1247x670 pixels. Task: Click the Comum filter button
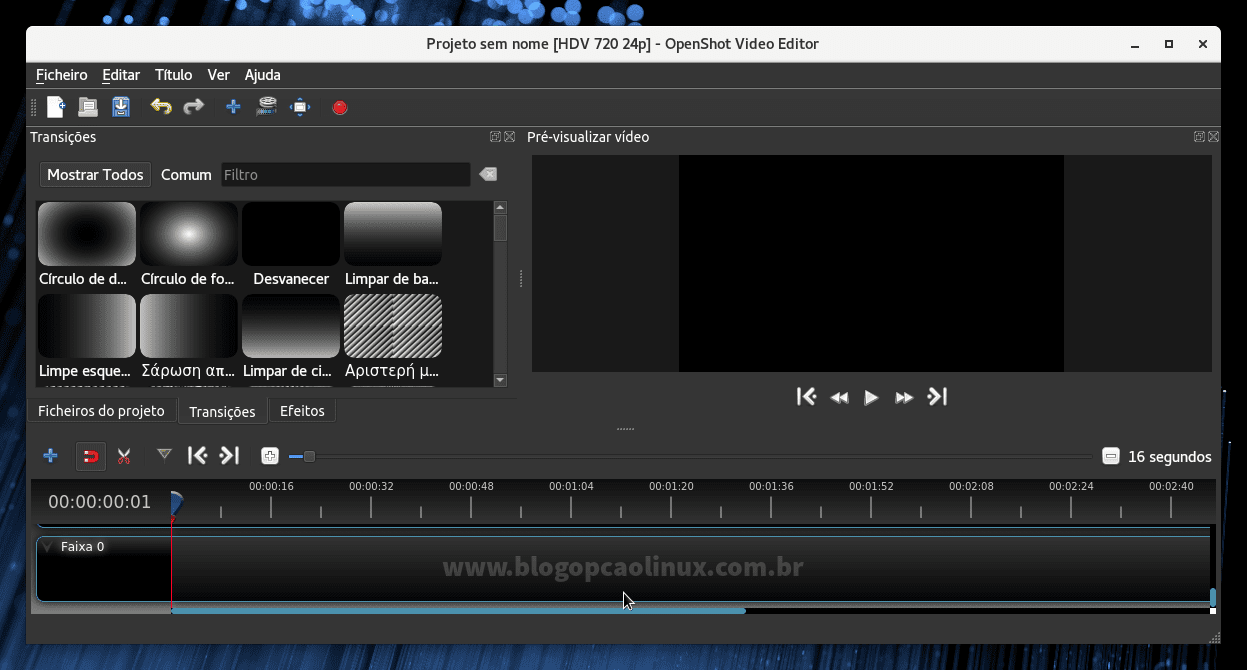pyautogui.click(x=186, y=174)
